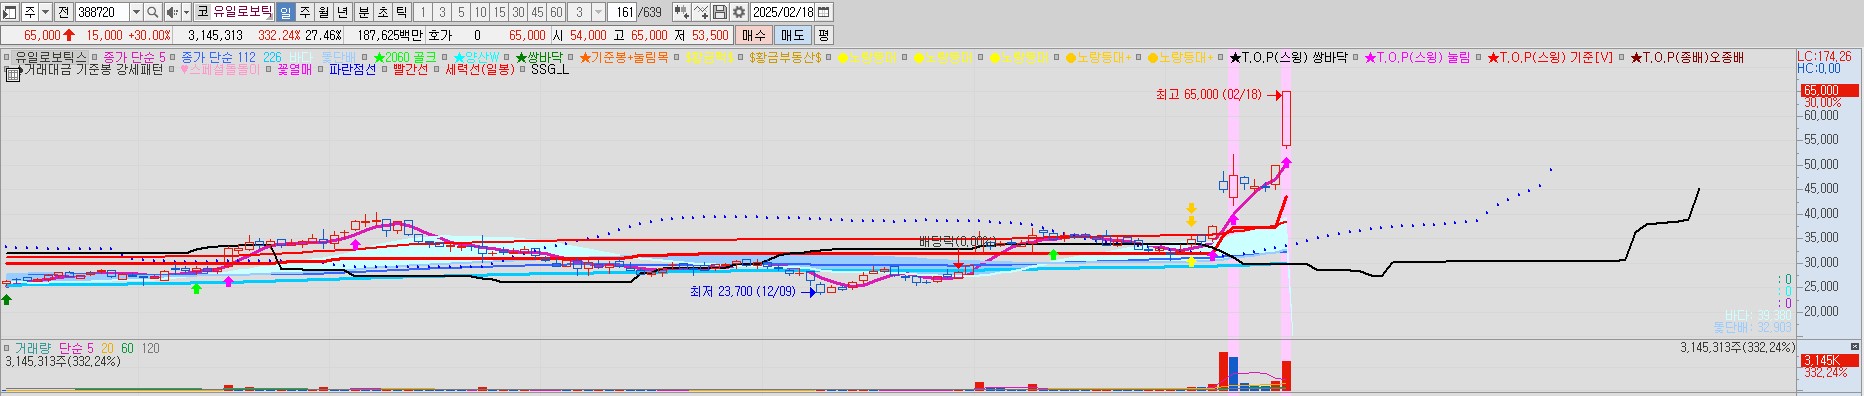Screen dimensions: 1864x396
Task: Select interval 5 button
Action: [461, 12]
